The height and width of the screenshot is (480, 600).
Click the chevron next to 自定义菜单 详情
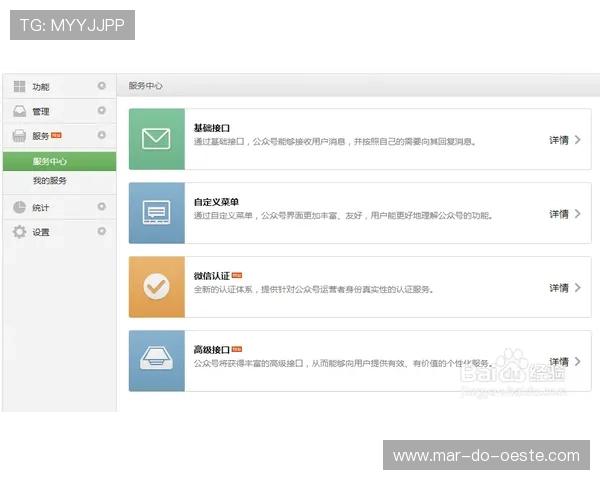click(577, 214)
